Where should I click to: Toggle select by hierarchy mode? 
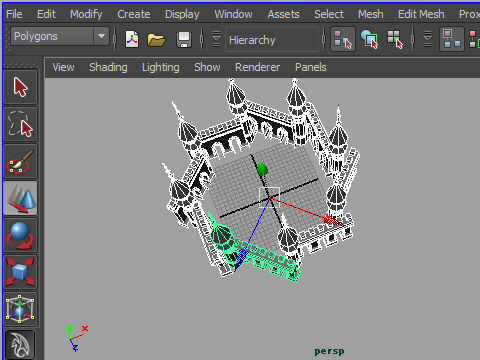tap(343, 39)
